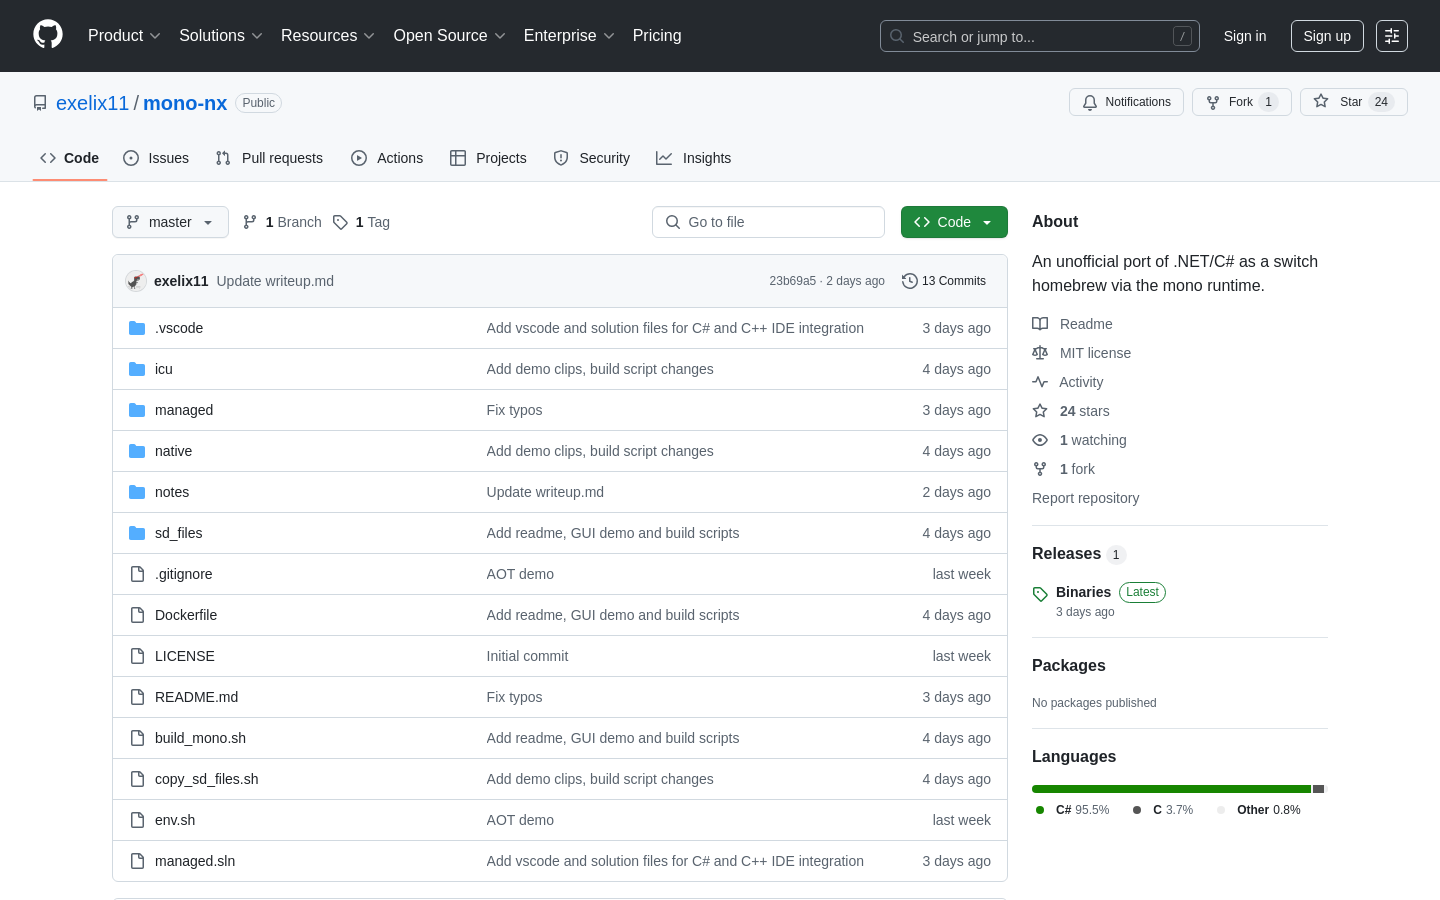Open the Actions tab
Viewport: 1440px width, 900px height.
pos(387,158)
